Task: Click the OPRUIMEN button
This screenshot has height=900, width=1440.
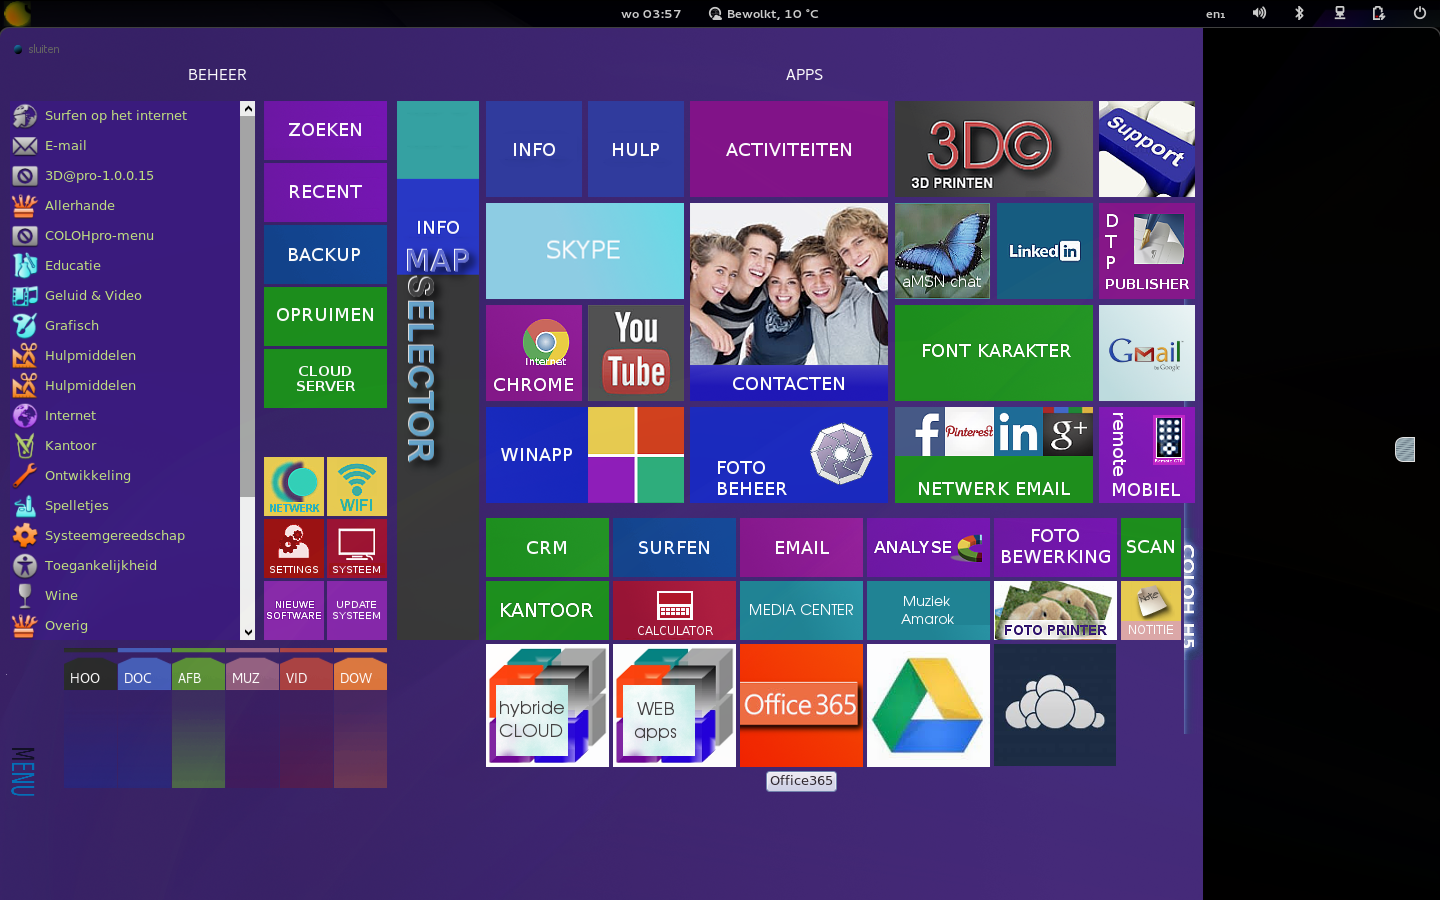Action: coord(325,316)
